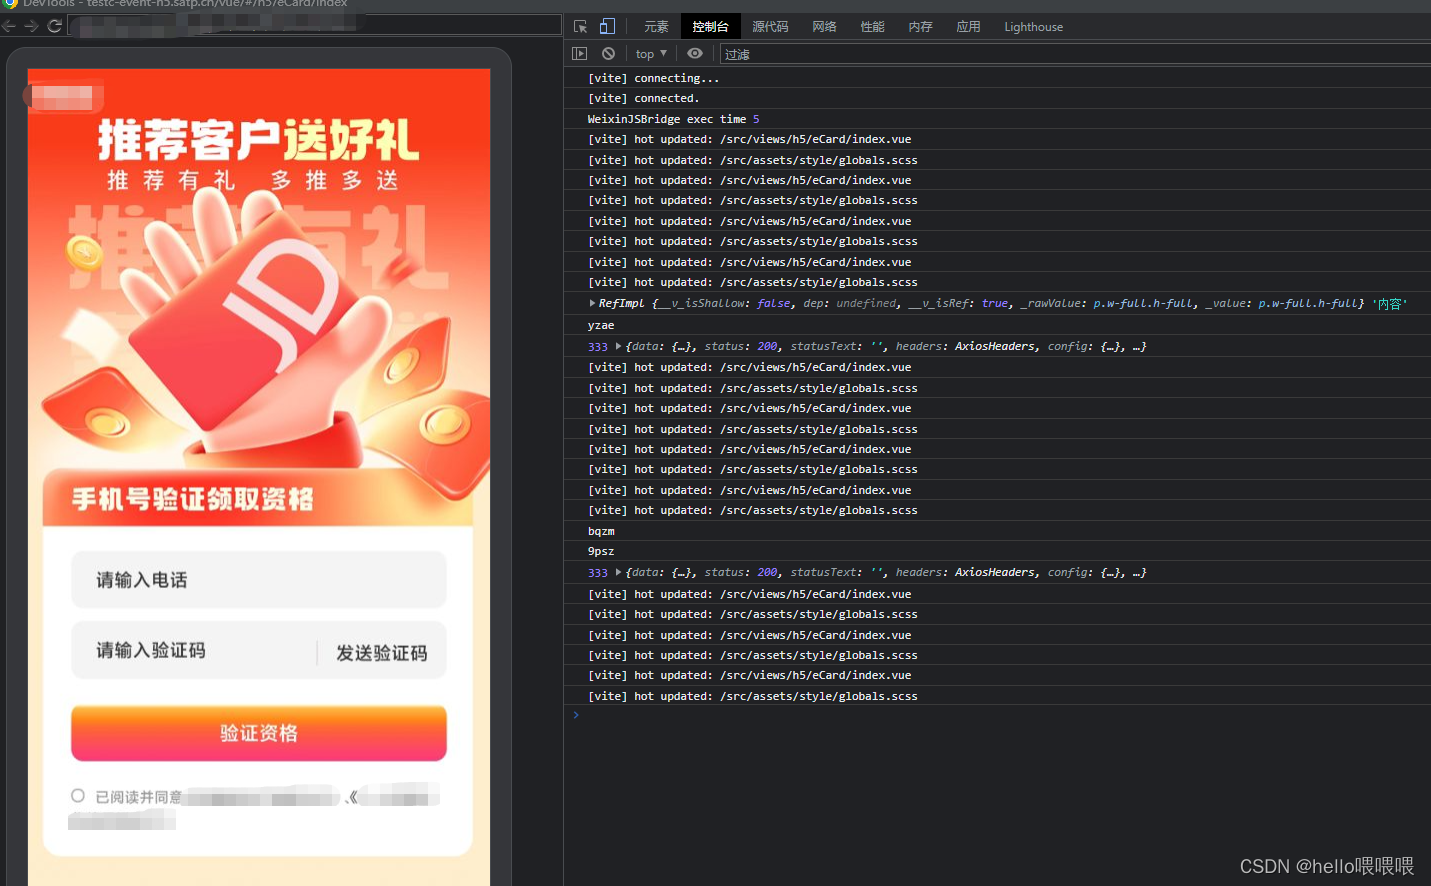Click the console filter input

[x=1075, y=54]
